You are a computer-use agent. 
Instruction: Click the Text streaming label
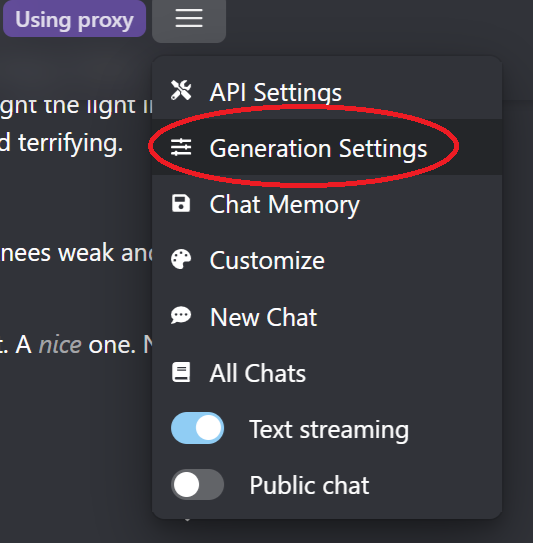click(329, 429)
